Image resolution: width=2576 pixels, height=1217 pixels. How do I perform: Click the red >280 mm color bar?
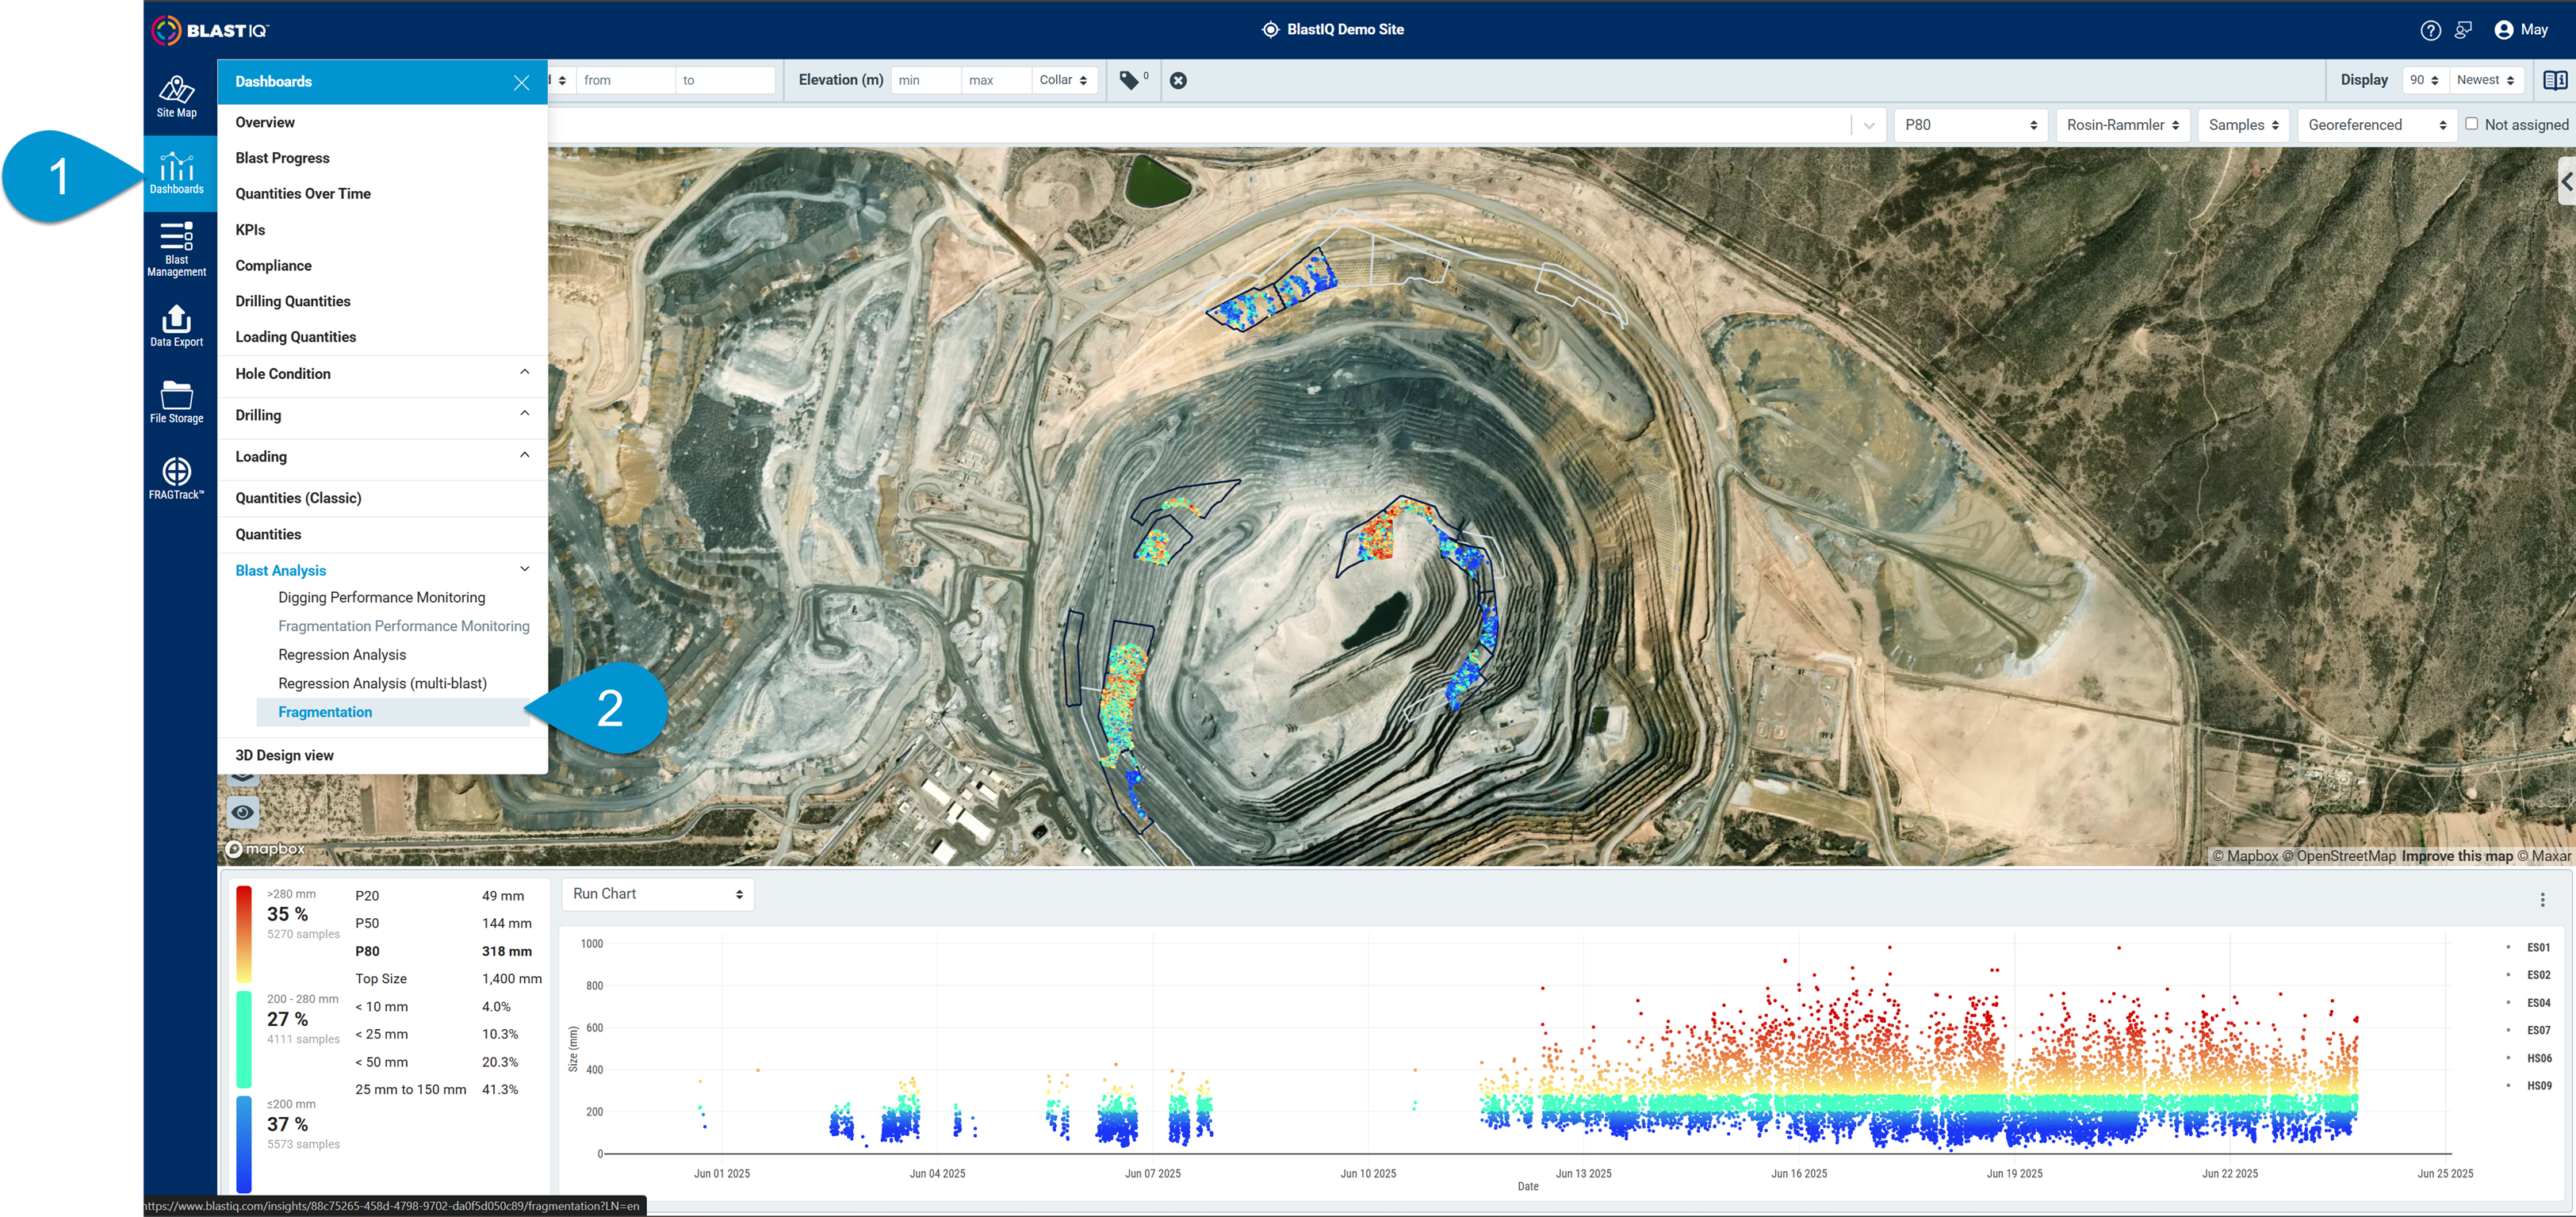click(244, 934)
